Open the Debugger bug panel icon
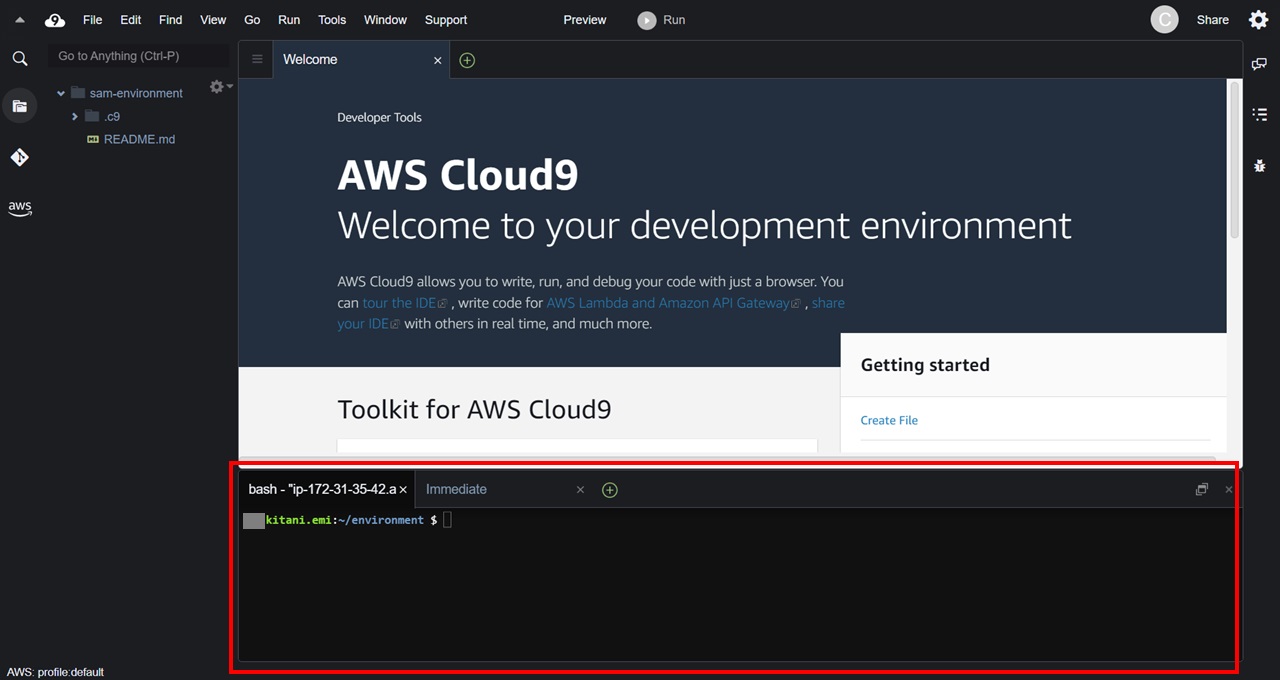The image size is (1280, 680). (1260, 165)
